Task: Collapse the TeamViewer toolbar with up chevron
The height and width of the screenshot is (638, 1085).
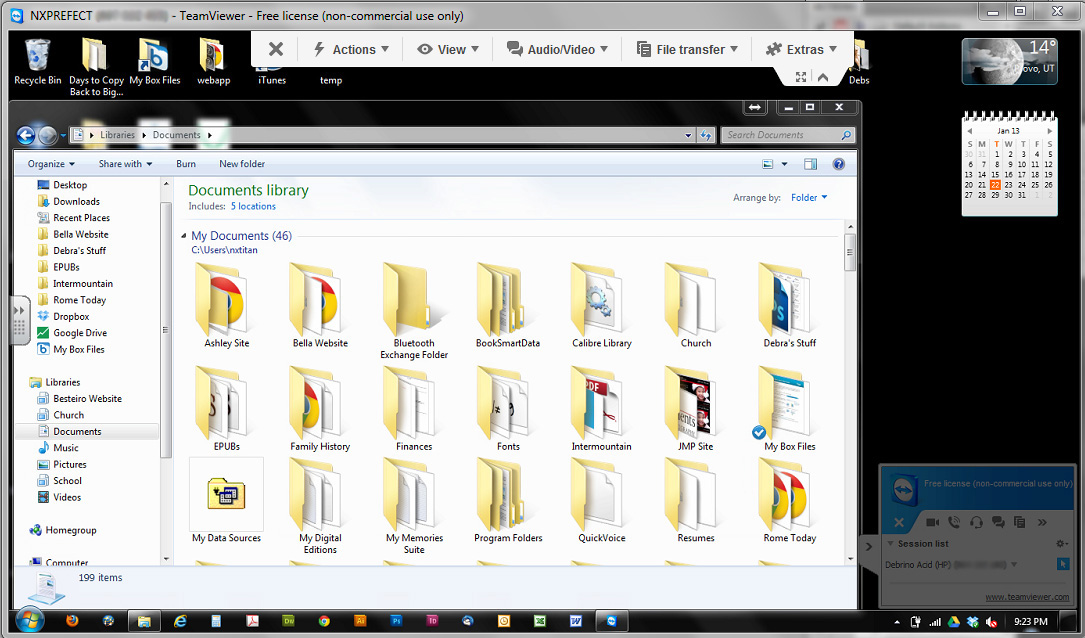Action: [823, 77]
